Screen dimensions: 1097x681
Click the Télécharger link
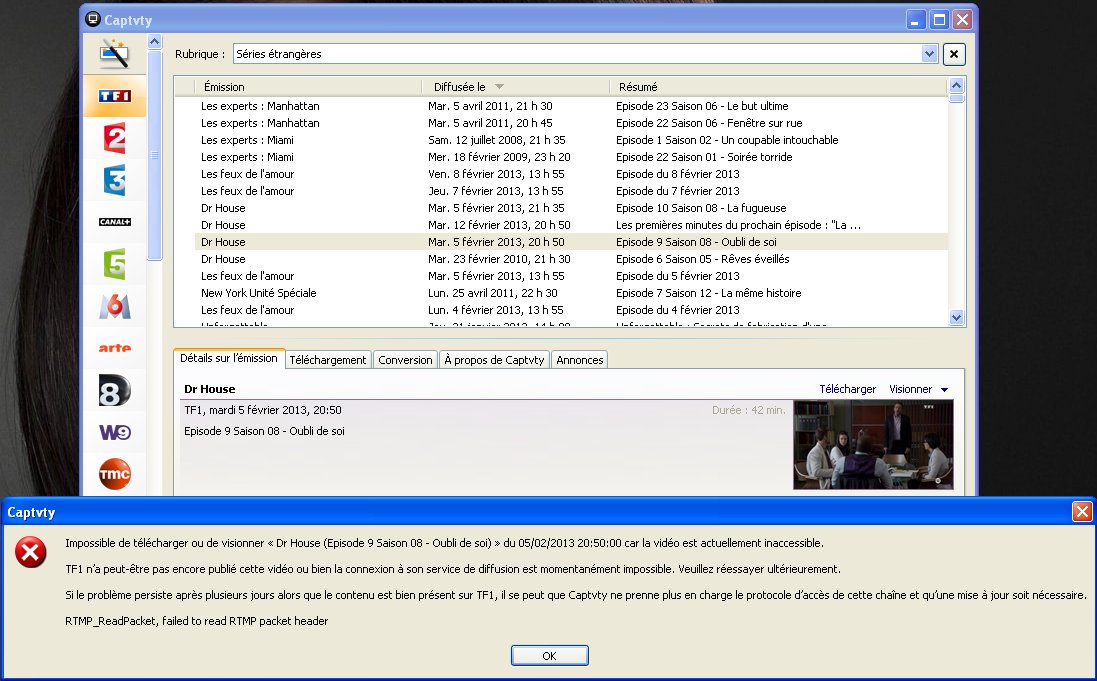[x=847, y=389]
